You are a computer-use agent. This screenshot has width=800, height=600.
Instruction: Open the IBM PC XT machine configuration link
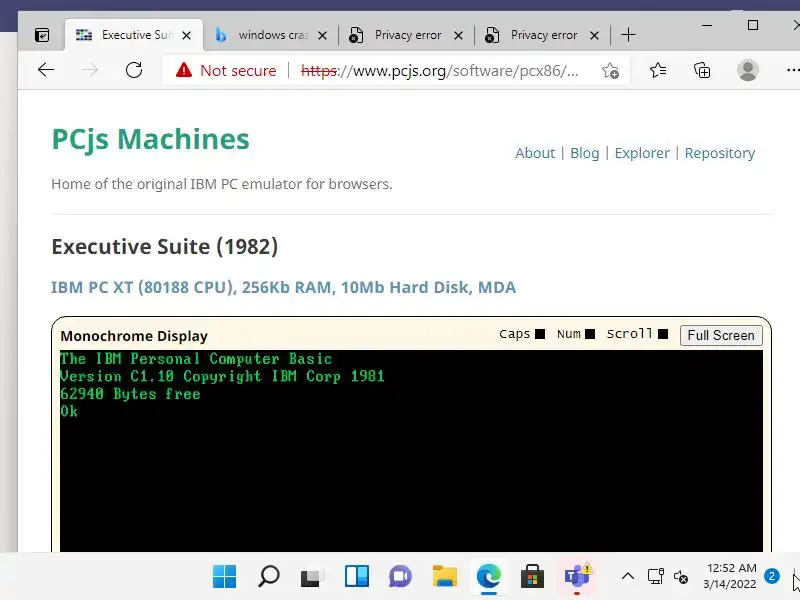(x=283, y=287)
